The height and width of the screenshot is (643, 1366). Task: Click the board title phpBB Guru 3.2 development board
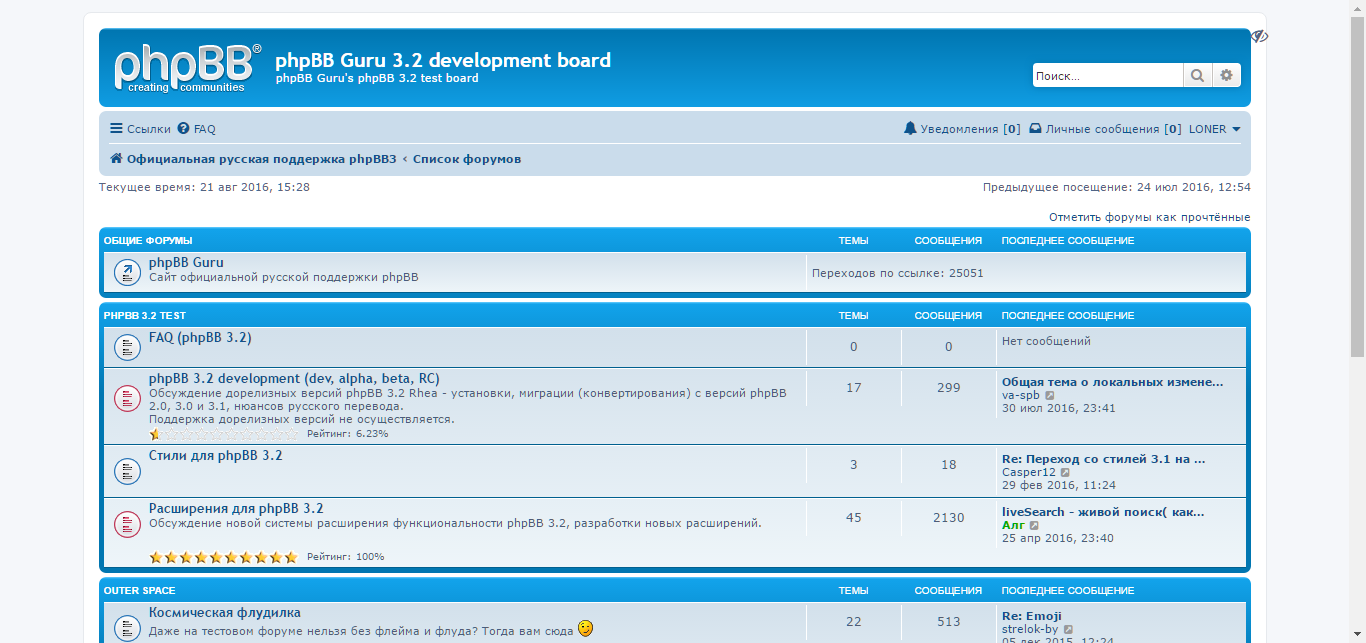point(443,60)
